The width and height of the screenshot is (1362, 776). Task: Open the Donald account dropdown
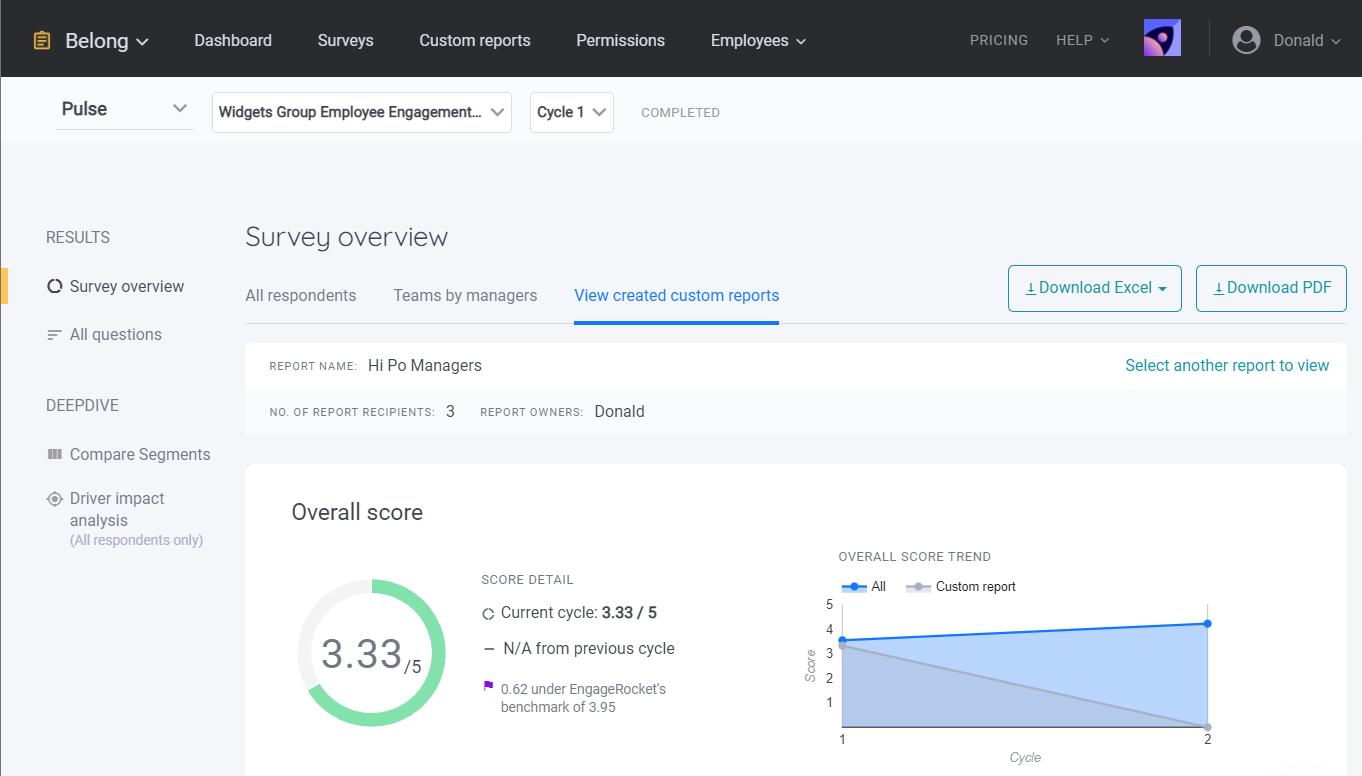[1307, 41]
